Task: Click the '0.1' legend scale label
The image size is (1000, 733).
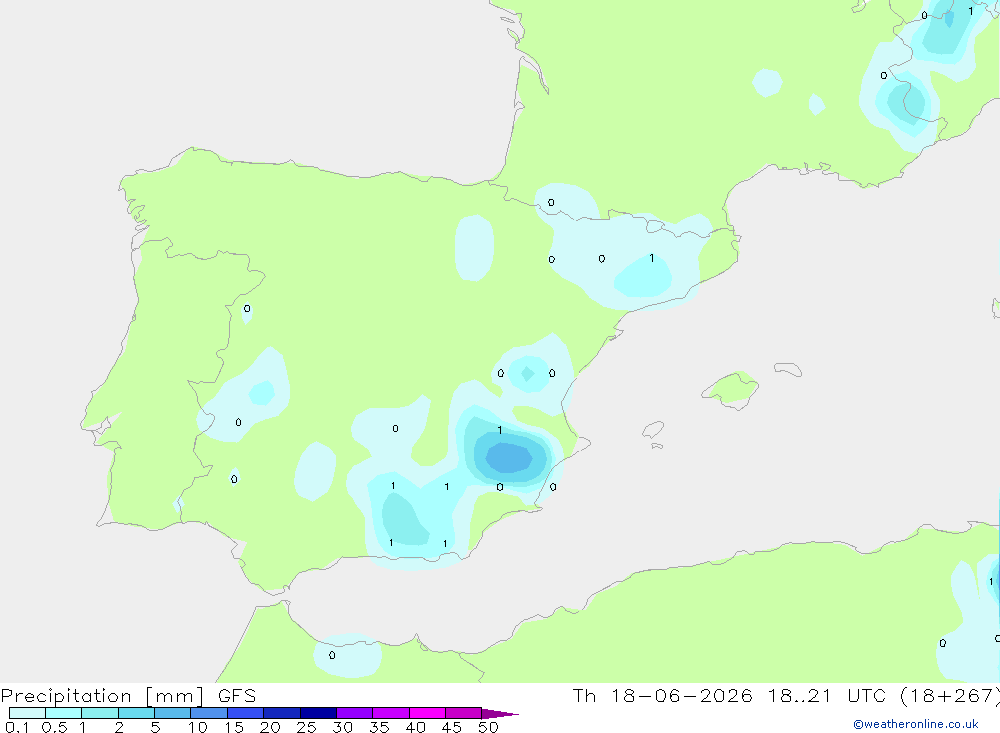Action: click(17, 727)
